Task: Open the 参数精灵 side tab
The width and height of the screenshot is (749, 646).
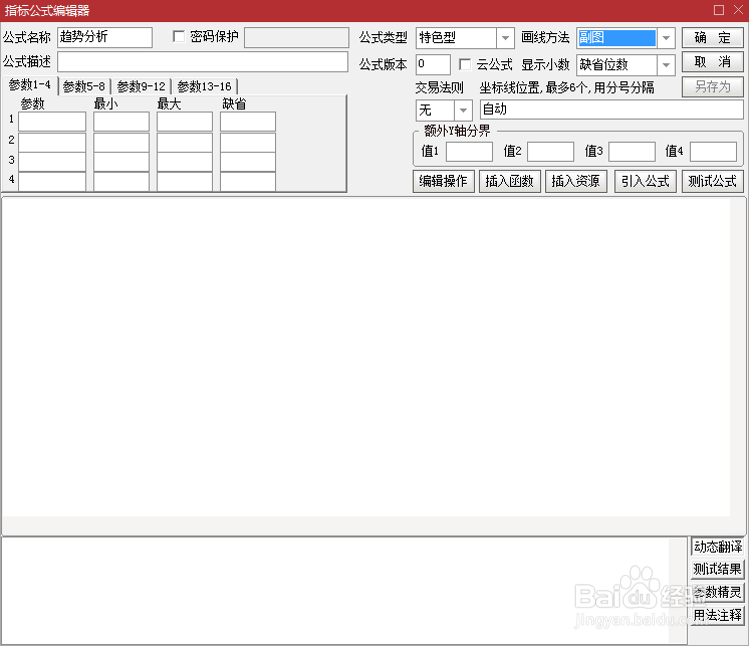Action: pos(717,592)
